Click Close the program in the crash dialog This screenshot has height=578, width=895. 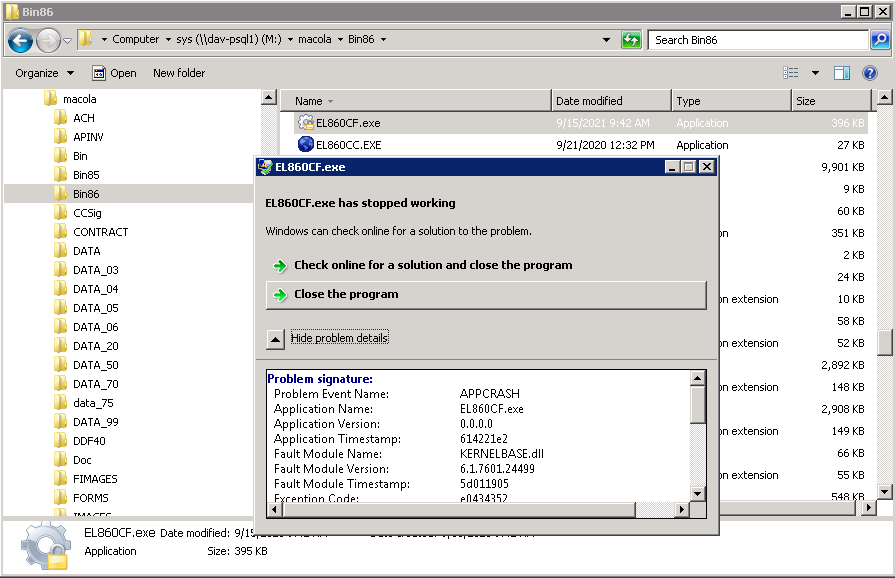486,294
